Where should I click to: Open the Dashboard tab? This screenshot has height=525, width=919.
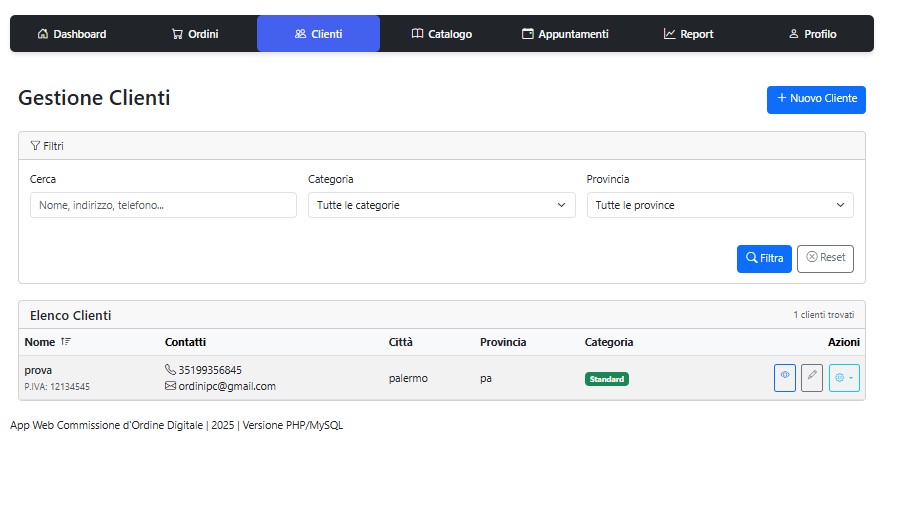pos(72,34)
